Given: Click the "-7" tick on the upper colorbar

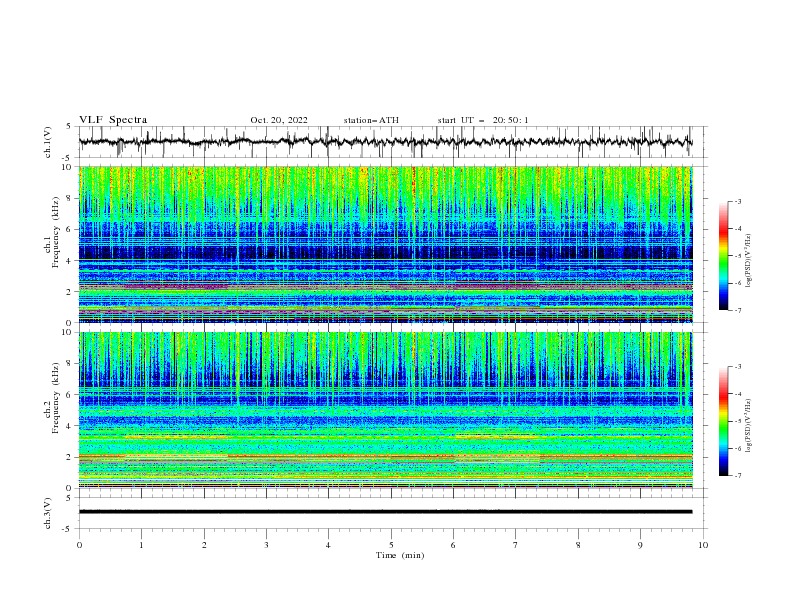Looking at the screenshot, I should pos(737,310).
